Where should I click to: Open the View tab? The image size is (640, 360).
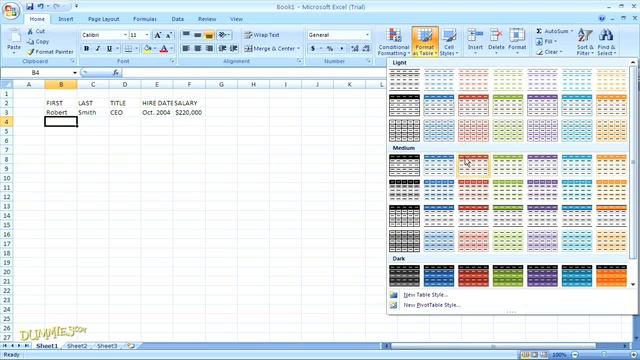point(236,19)
